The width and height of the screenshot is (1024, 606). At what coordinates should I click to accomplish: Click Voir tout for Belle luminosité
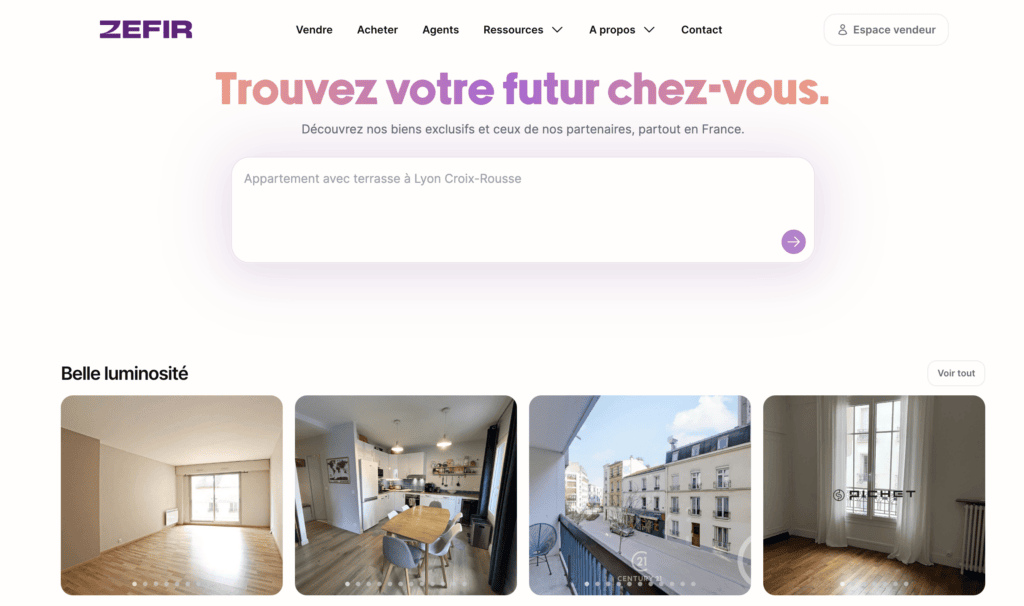[x=956, y=373]
